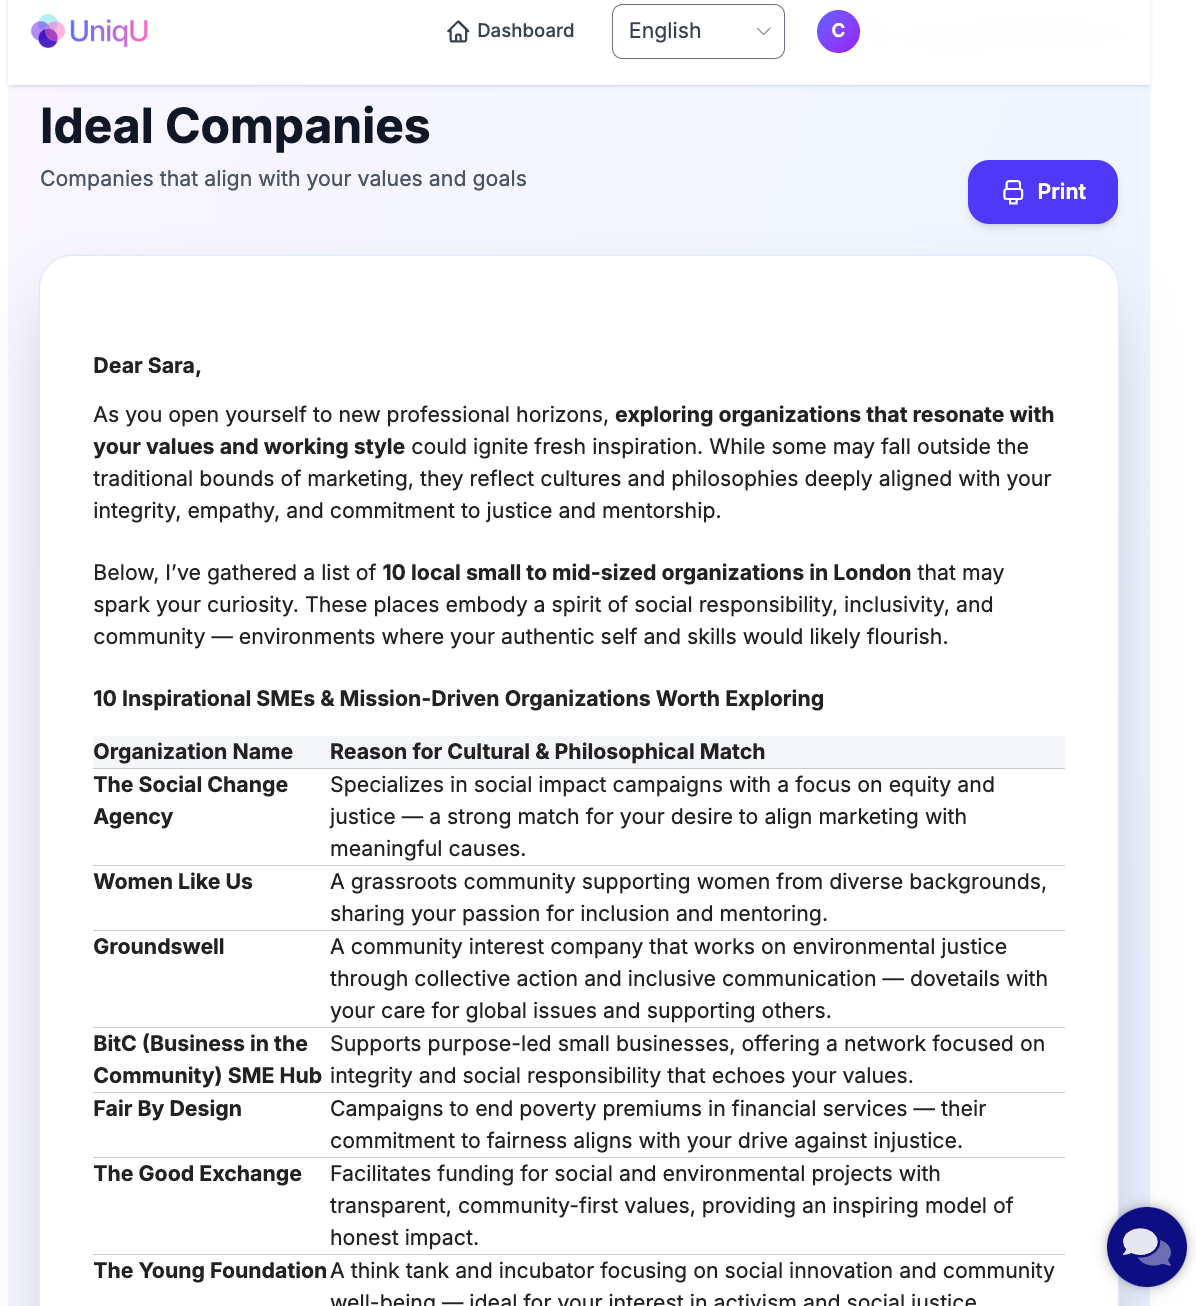
Task: Click the printer icon in the Print button
Action: 1013,192
